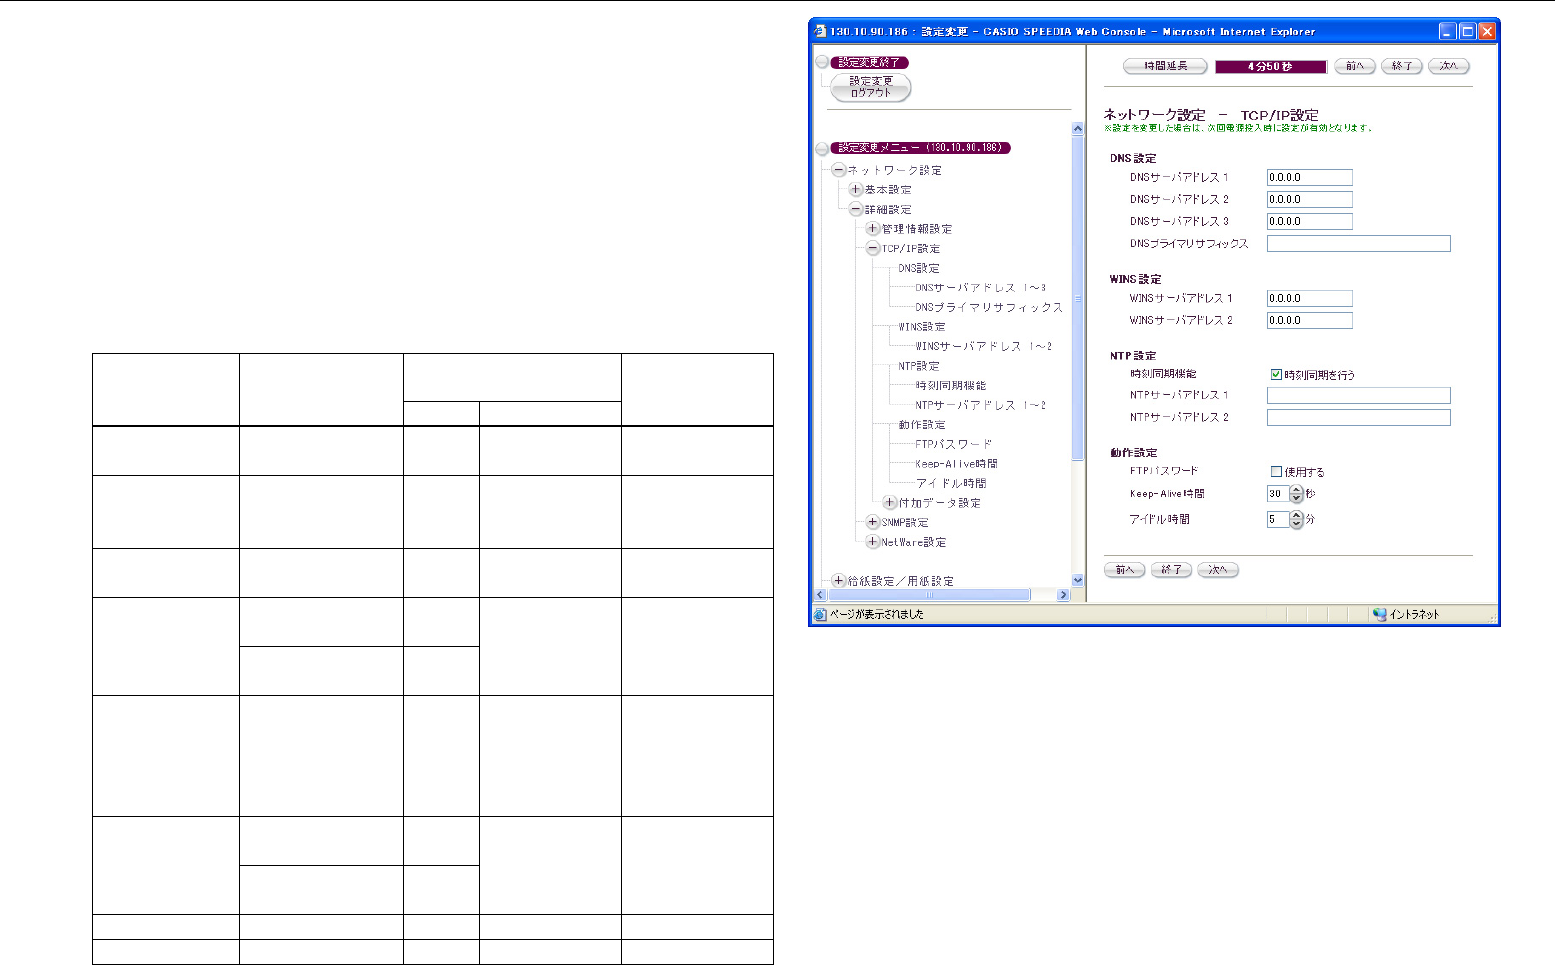Expand the 給紙設定／用紙設定 tree node

pyautogui.click(x=839, y=580)
